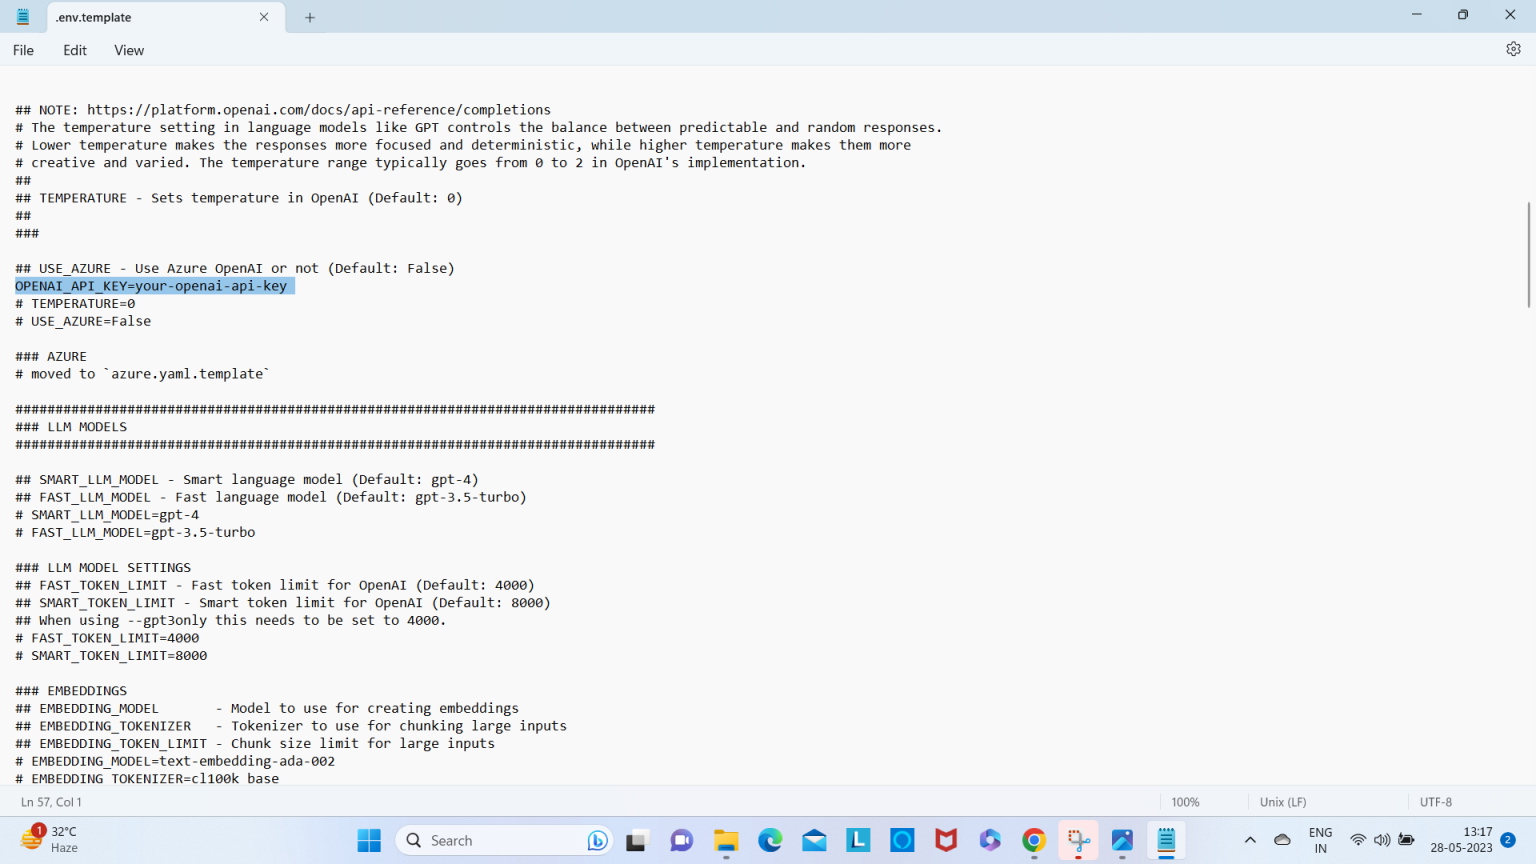Show hidden icons in system tray
Image resolution: width=1536 pixels, height=864 pixels.
1250,840
